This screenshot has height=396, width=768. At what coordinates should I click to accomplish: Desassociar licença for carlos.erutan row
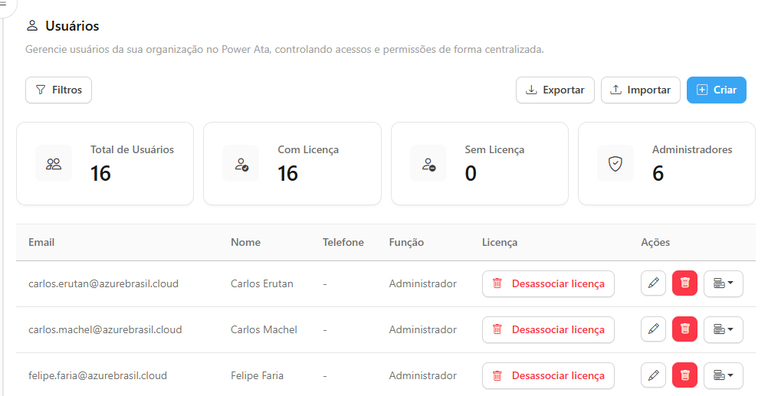click(x=548, y=284)
